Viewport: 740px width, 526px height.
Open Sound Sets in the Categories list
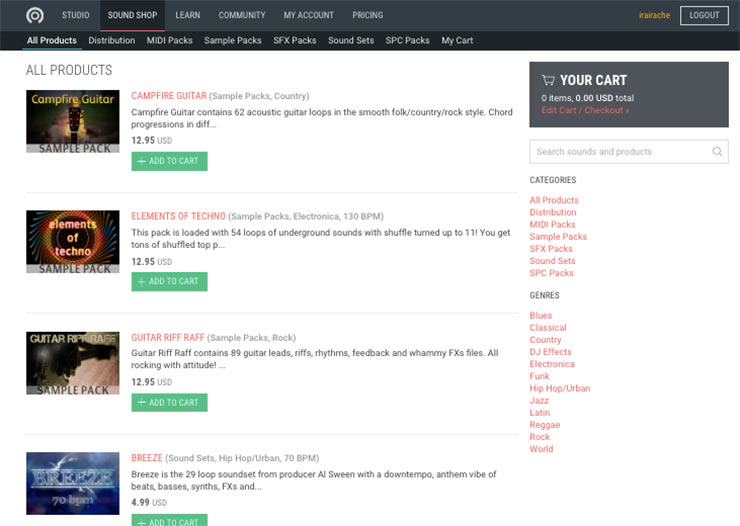(552, 261)
